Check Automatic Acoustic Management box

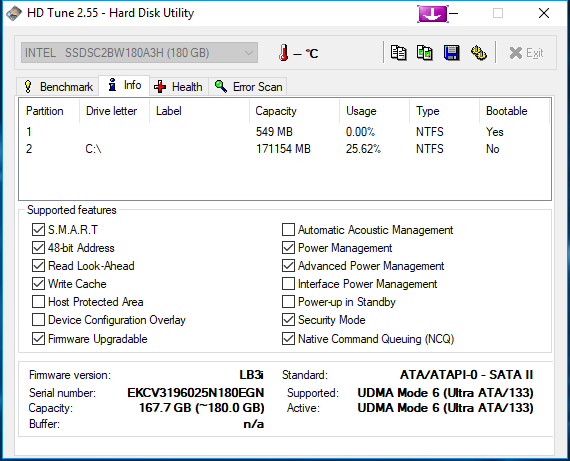click(x=288, y=230)
